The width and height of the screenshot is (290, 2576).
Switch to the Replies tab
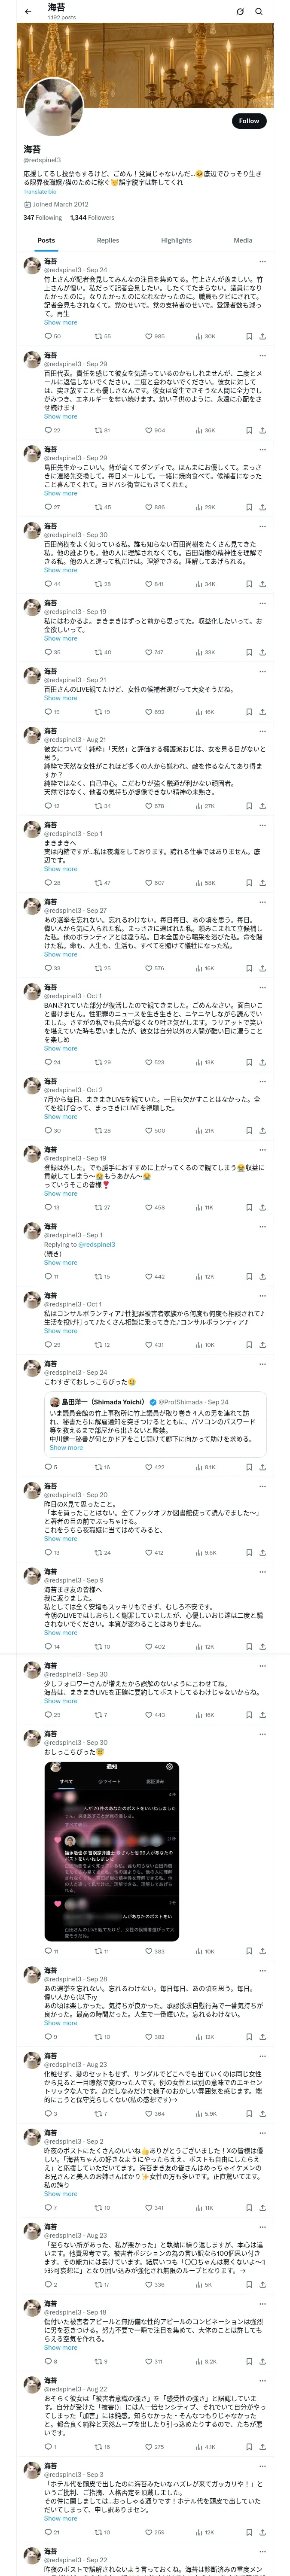click(x=108, y=240)
